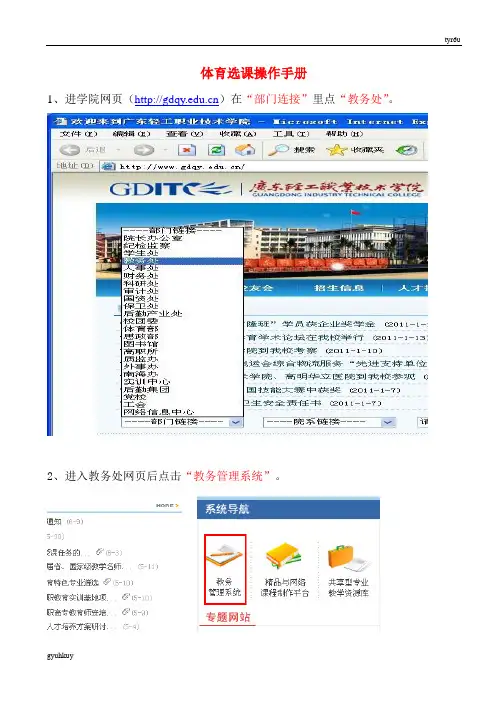This screenshot has width=496, height=702.
Task: Click the 校友会 navigation tab
Action: 259,288
